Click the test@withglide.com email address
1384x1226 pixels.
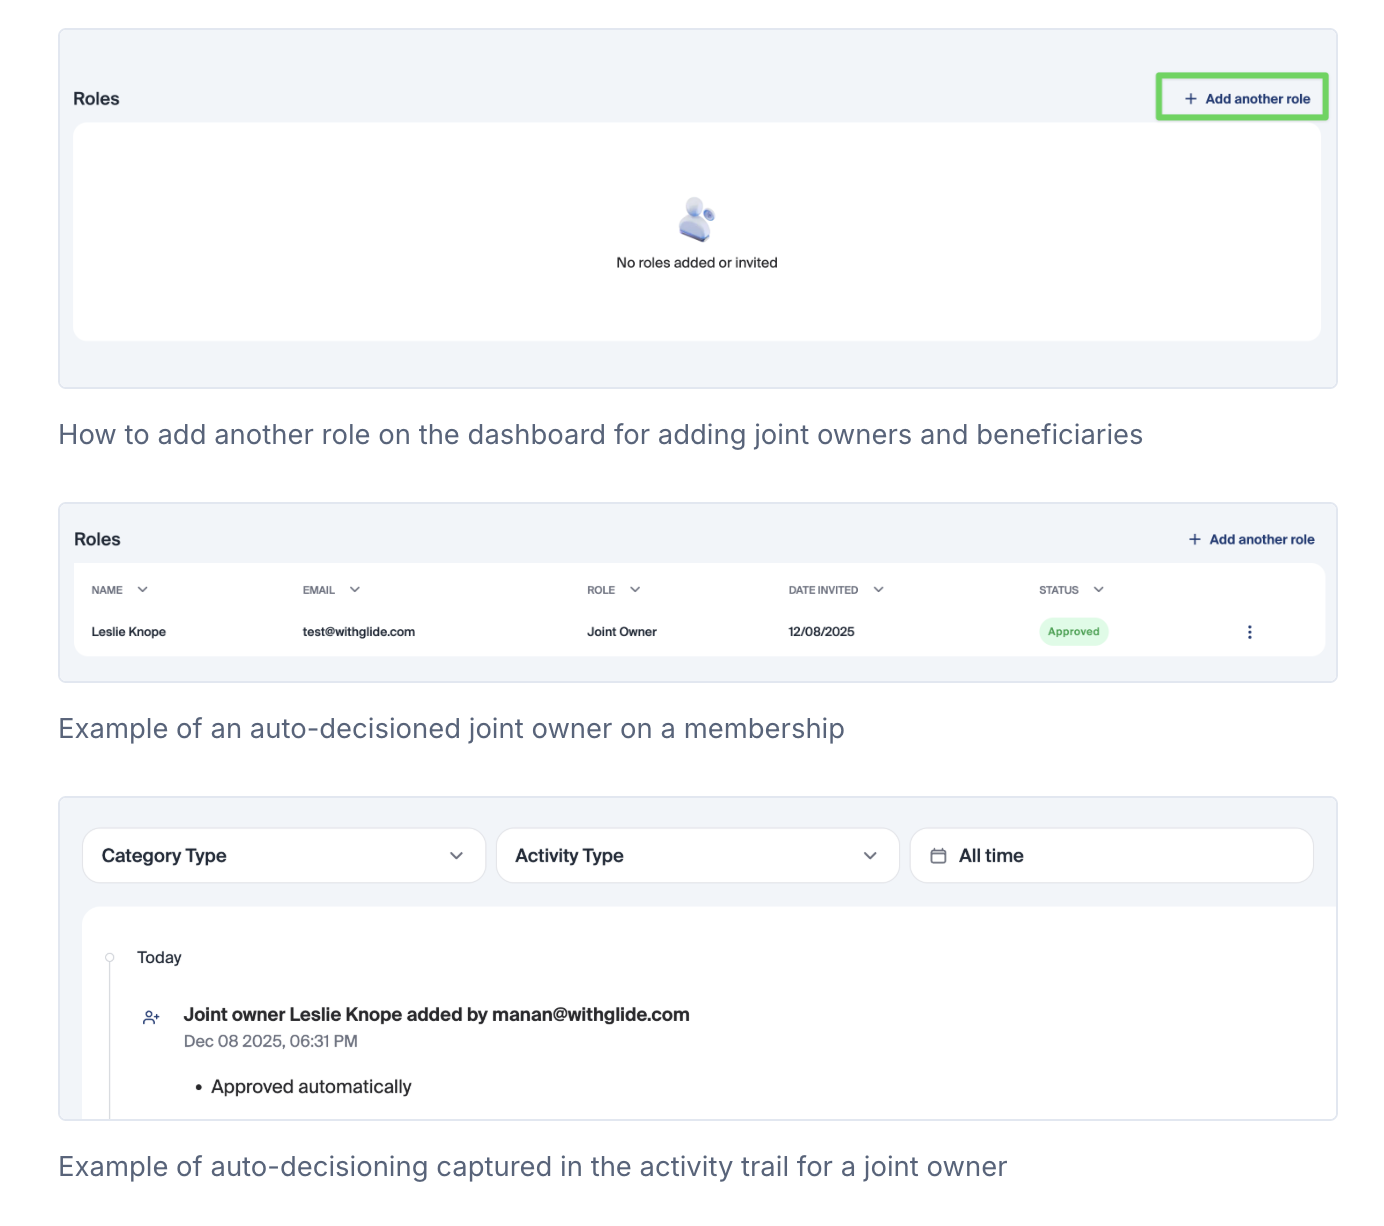click(358, 631)
